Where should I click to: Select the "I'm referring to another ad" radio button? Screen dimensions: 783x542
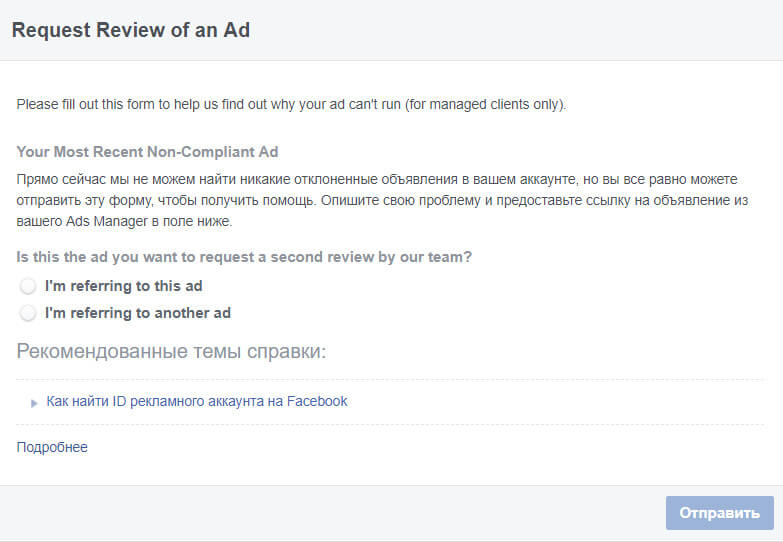(28, 313)
